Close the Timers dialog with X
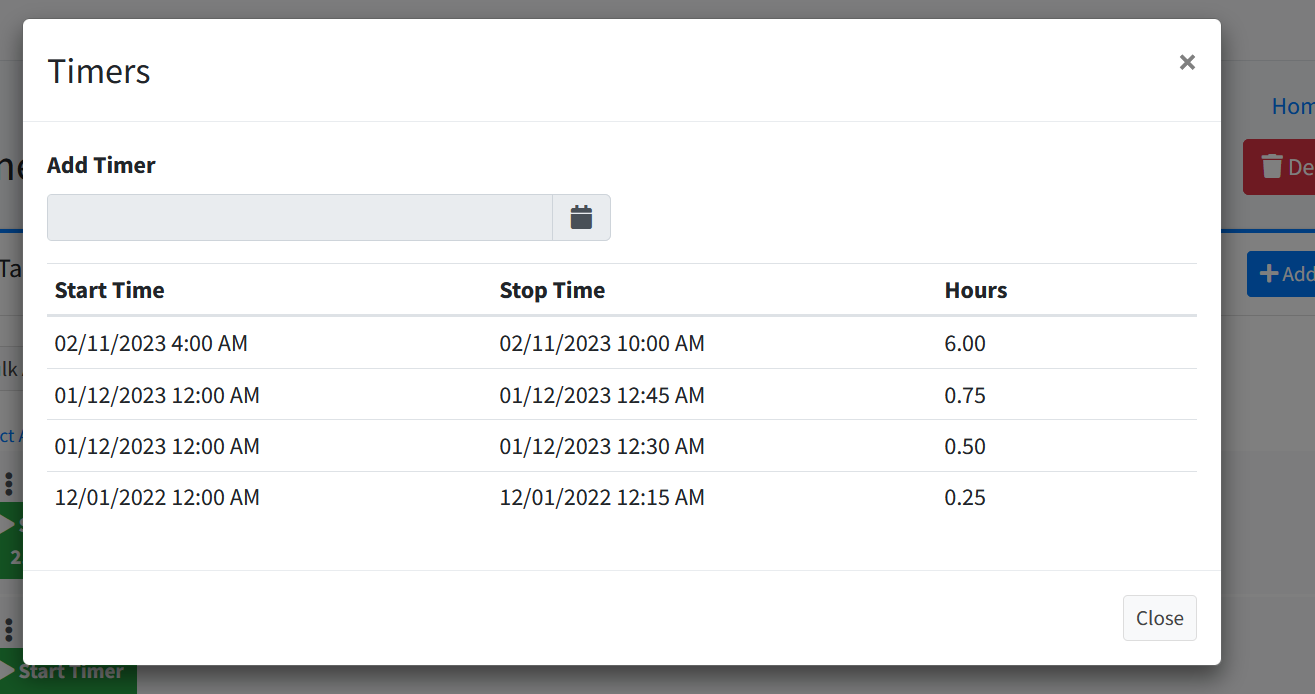The image size is (1315, 694). (x=1187, y=62)
